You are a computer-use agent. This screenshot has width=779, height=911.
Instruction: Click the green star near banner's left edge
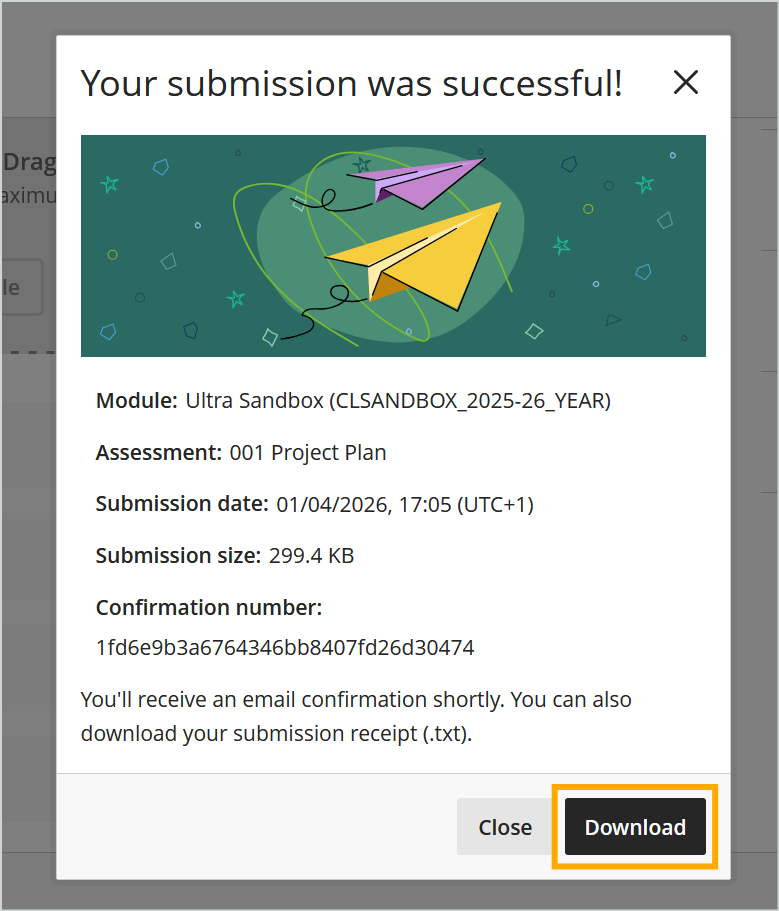point(109,184)
